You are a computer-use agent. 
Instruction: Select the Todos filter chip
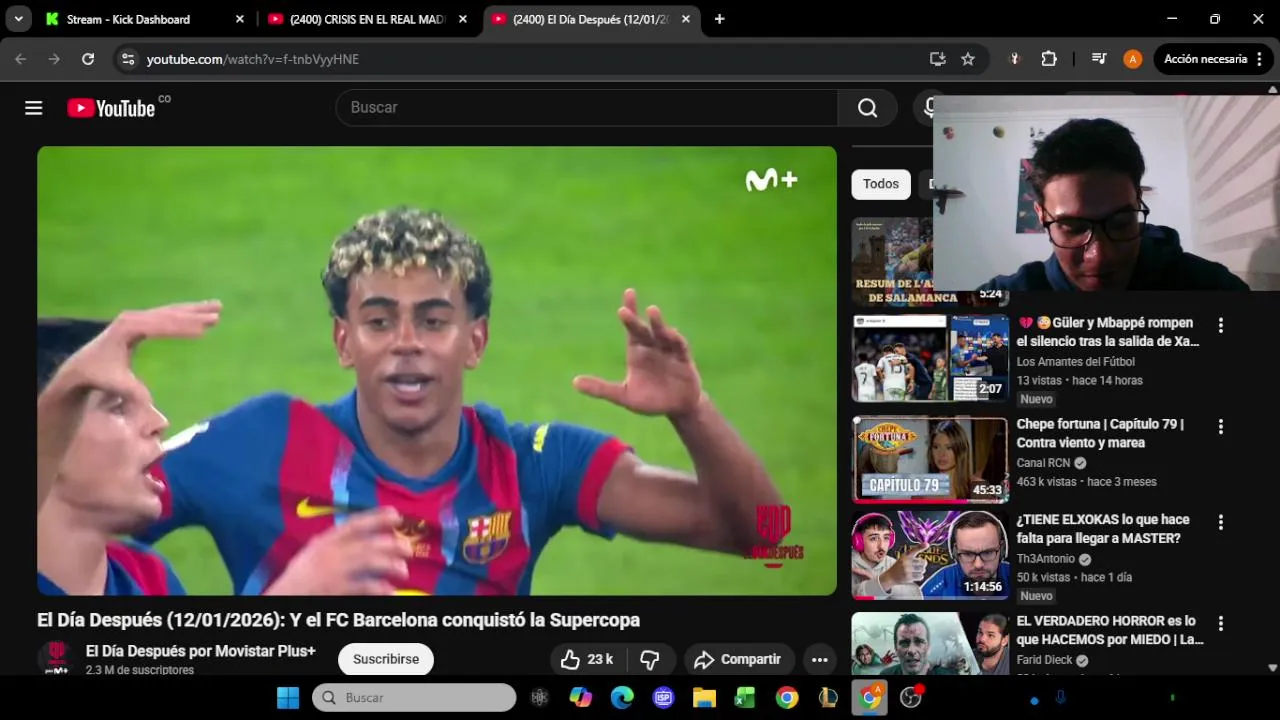click(881, 184)
